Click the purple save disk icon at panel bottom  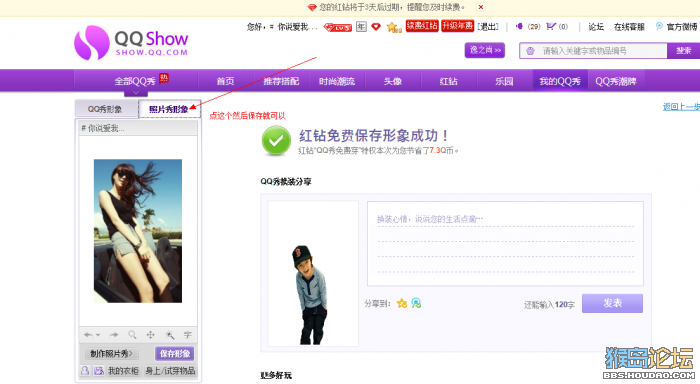tap(99, 371)
